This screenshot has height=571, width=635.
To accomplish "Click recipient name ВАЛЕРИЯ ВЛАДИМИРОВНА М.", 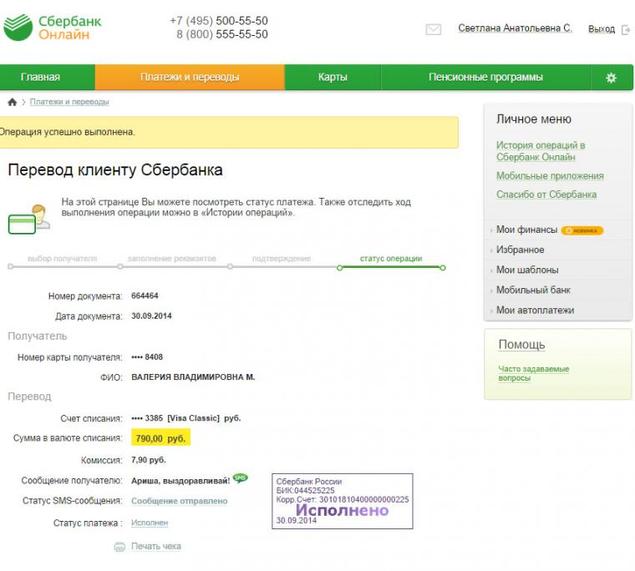I will point(193,377).
